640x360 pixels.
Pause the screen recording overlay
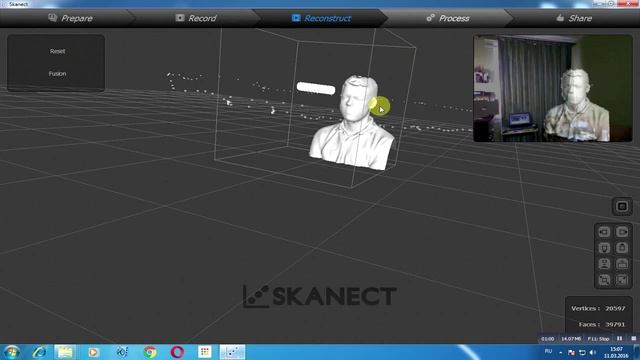coord(620,338)
